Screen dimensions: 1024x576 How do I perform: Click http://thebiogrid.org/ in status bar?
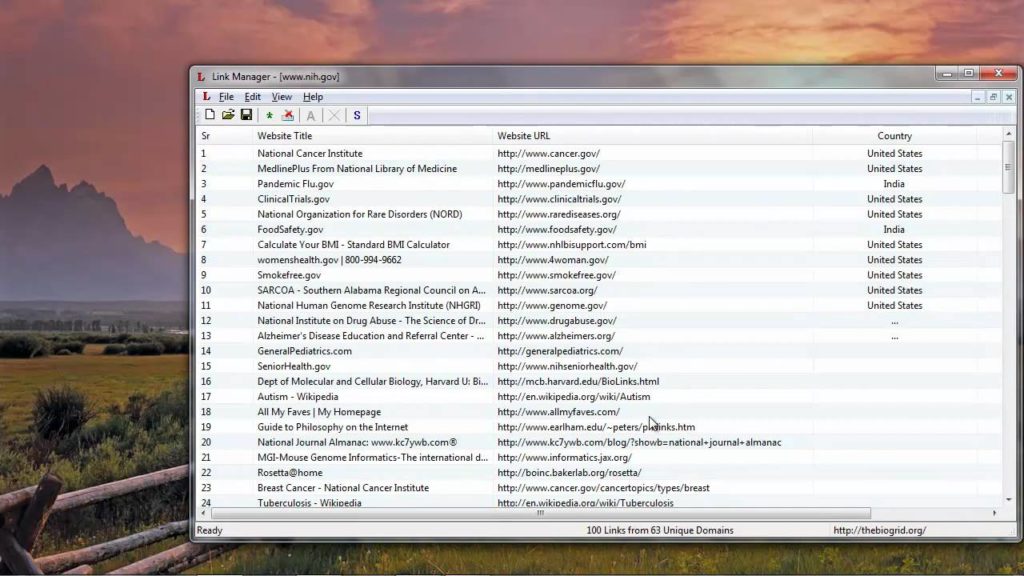(880, 530)
